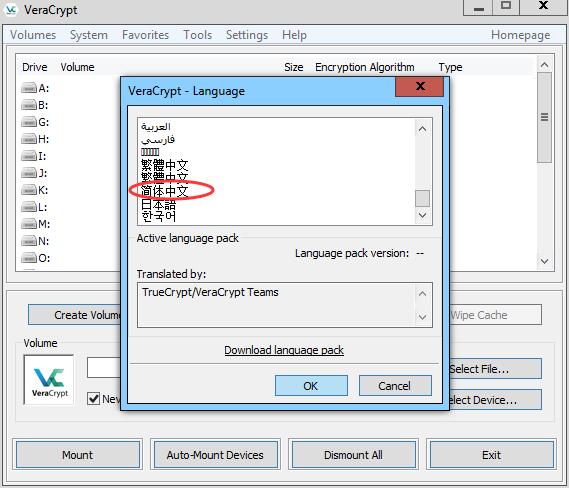Open the Download language pack link
569x488 pixels.
coord(284,350)
